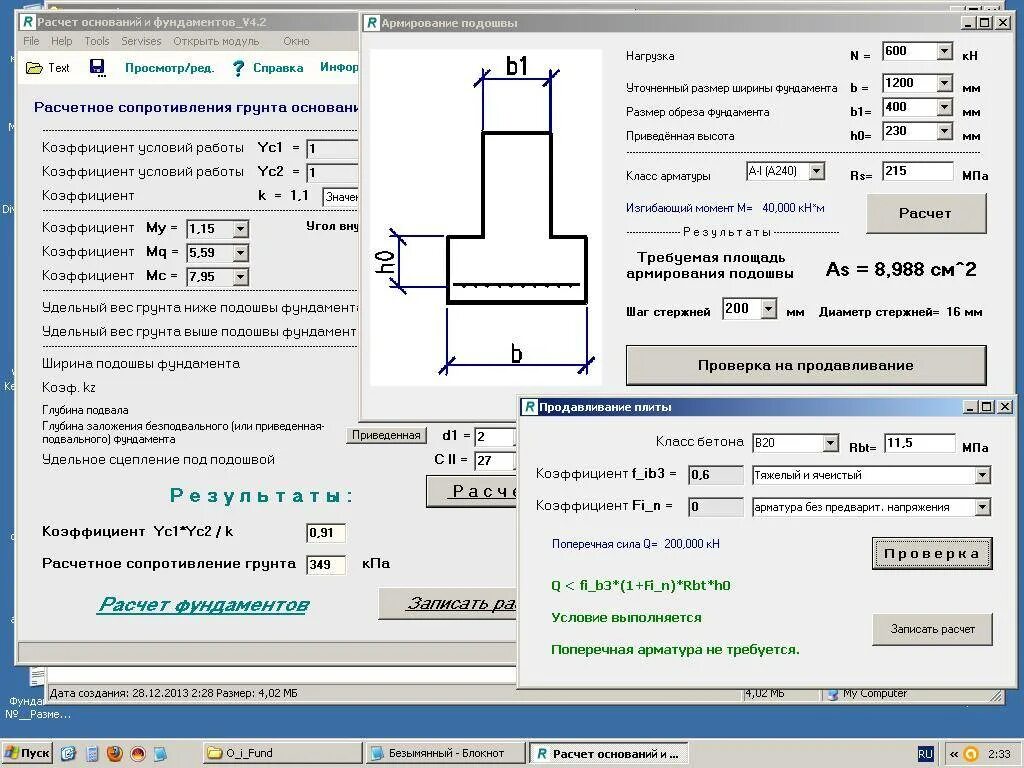Click Проверка на продавливание button
Viewport: 1024px width, 768px height.
[805, 366]
